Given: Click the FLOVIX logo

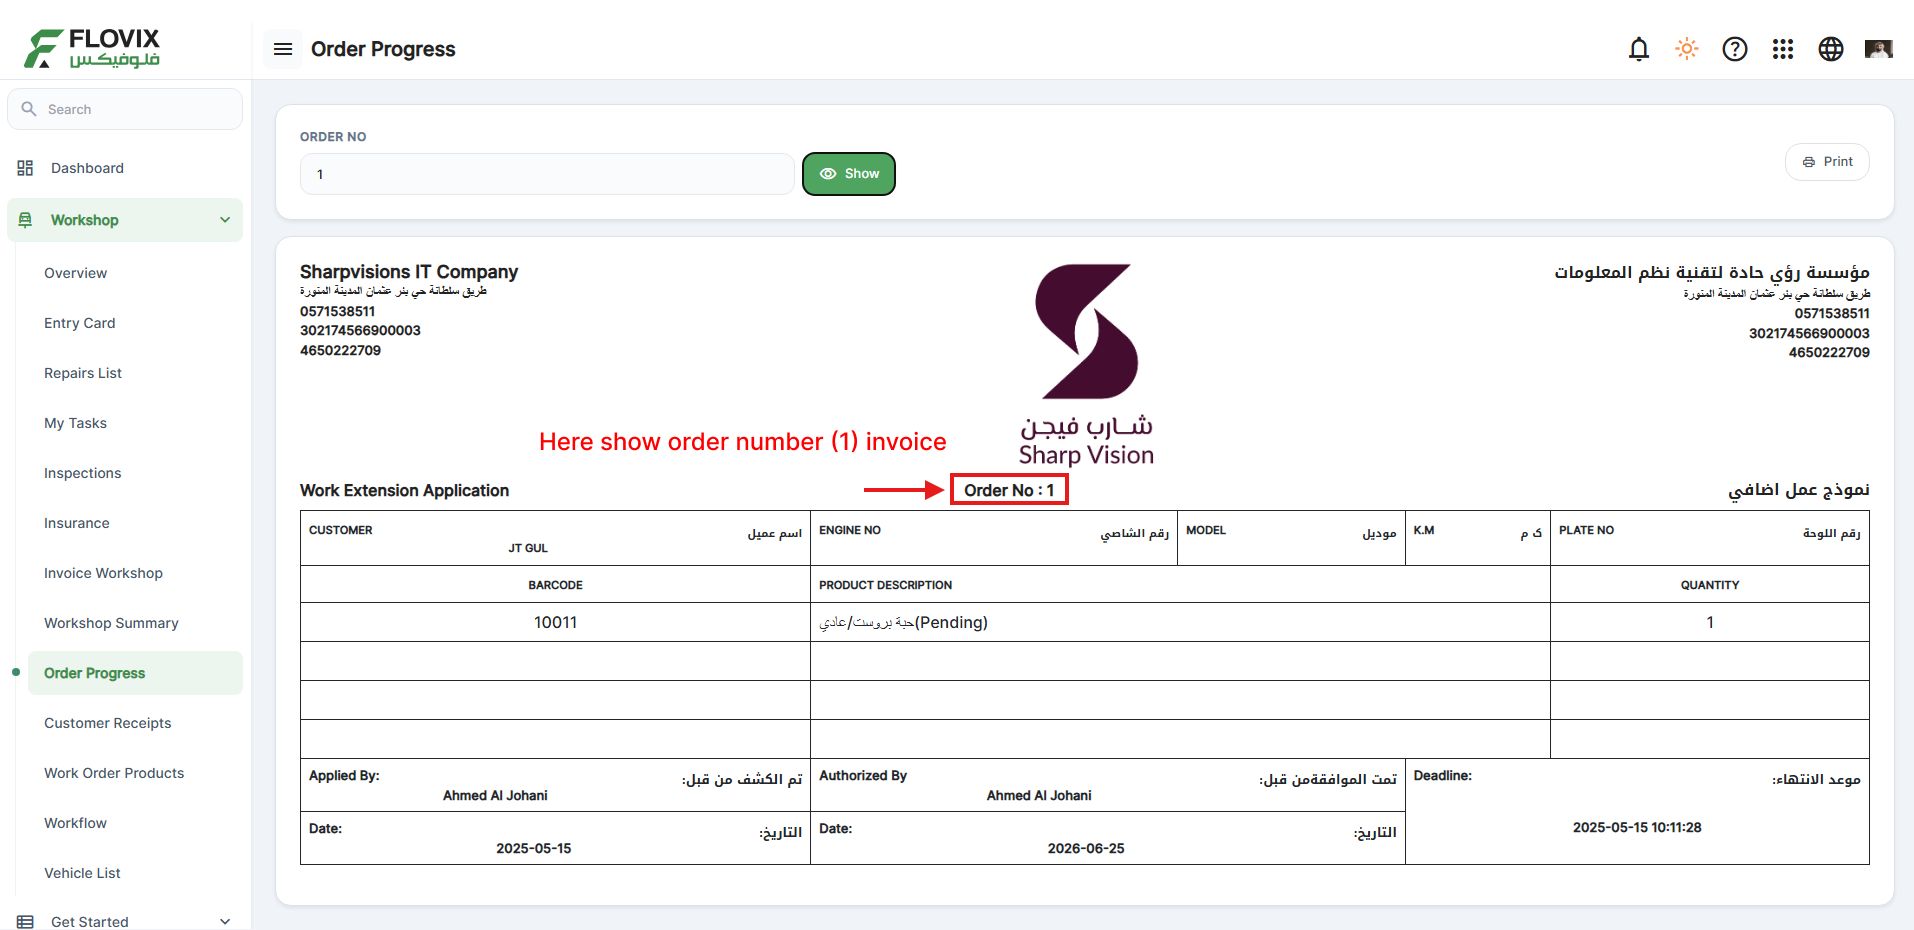Looking at the screenshot, I should (92, 48).
